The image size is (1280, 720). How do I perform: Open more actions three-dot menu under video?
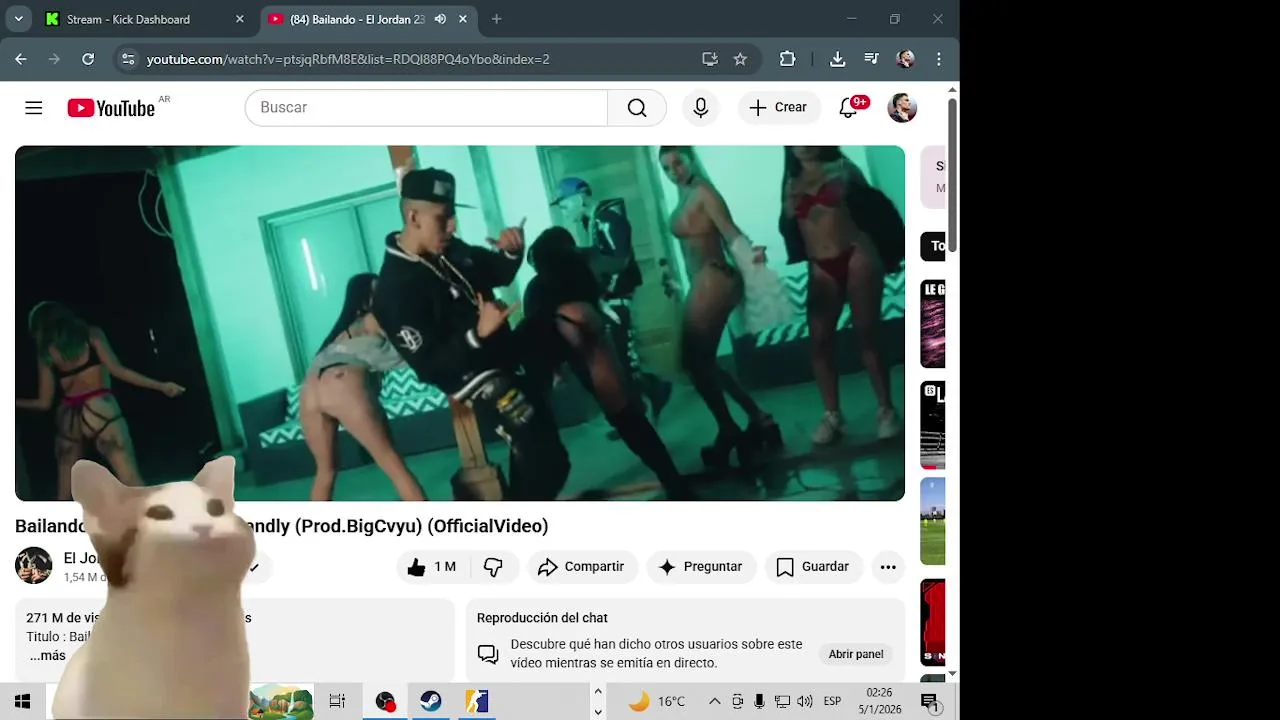point(888,567)
